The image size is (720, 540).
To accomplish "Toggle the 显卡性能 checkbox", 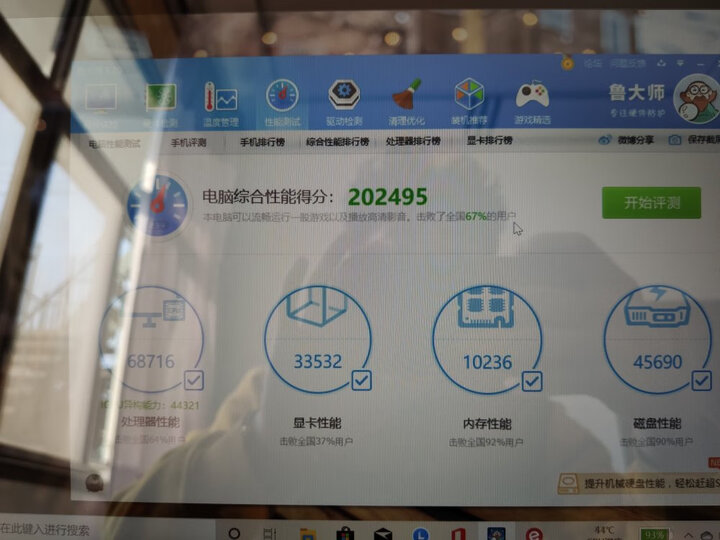I will 361,381.
